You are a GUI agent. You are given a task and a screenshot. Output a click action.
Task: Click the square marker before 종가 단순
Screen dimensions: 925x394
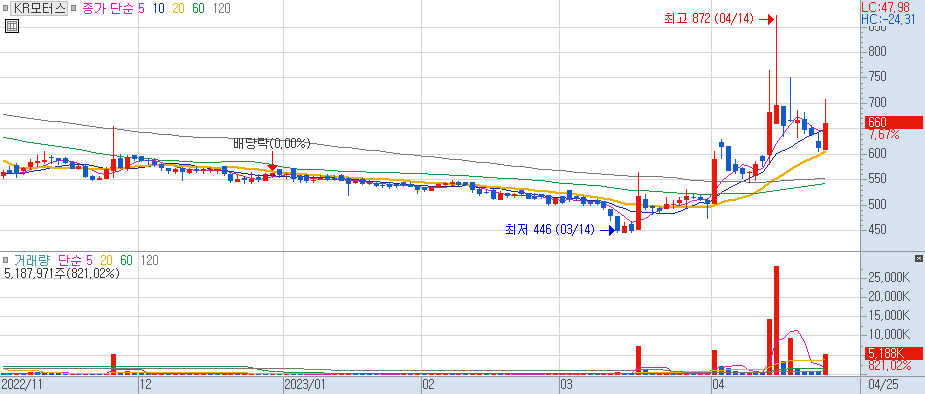coord(73,8)
